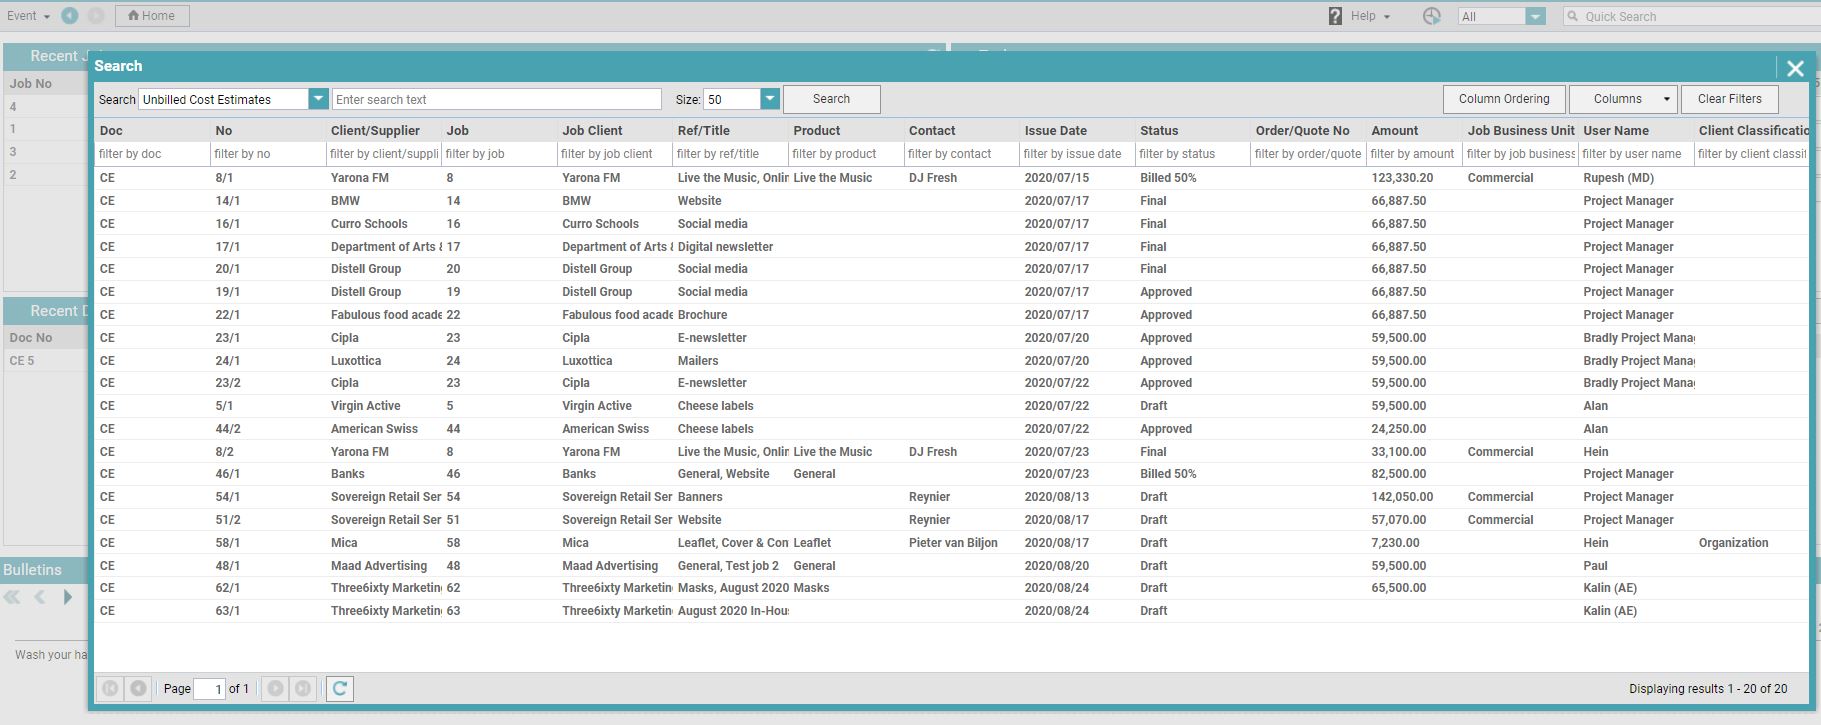Click the filter by product field
The image size is (1821, 725).
pyautogui.click(x=846, y=154)
